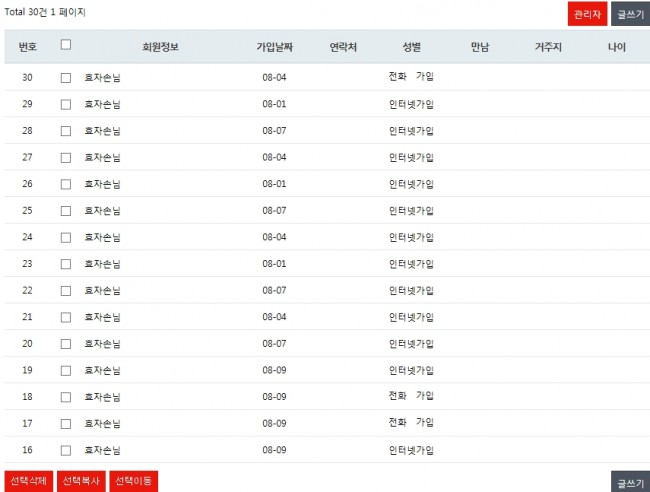Check the checkbox for row 19
Image resolution: width=650 pixels, height=492 pixels.
coord(66,371)
